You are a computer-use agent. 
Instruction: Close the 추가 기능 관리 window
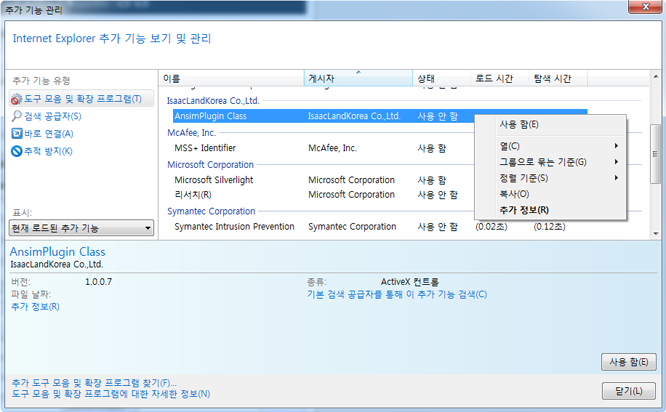(x=645, y=6)
